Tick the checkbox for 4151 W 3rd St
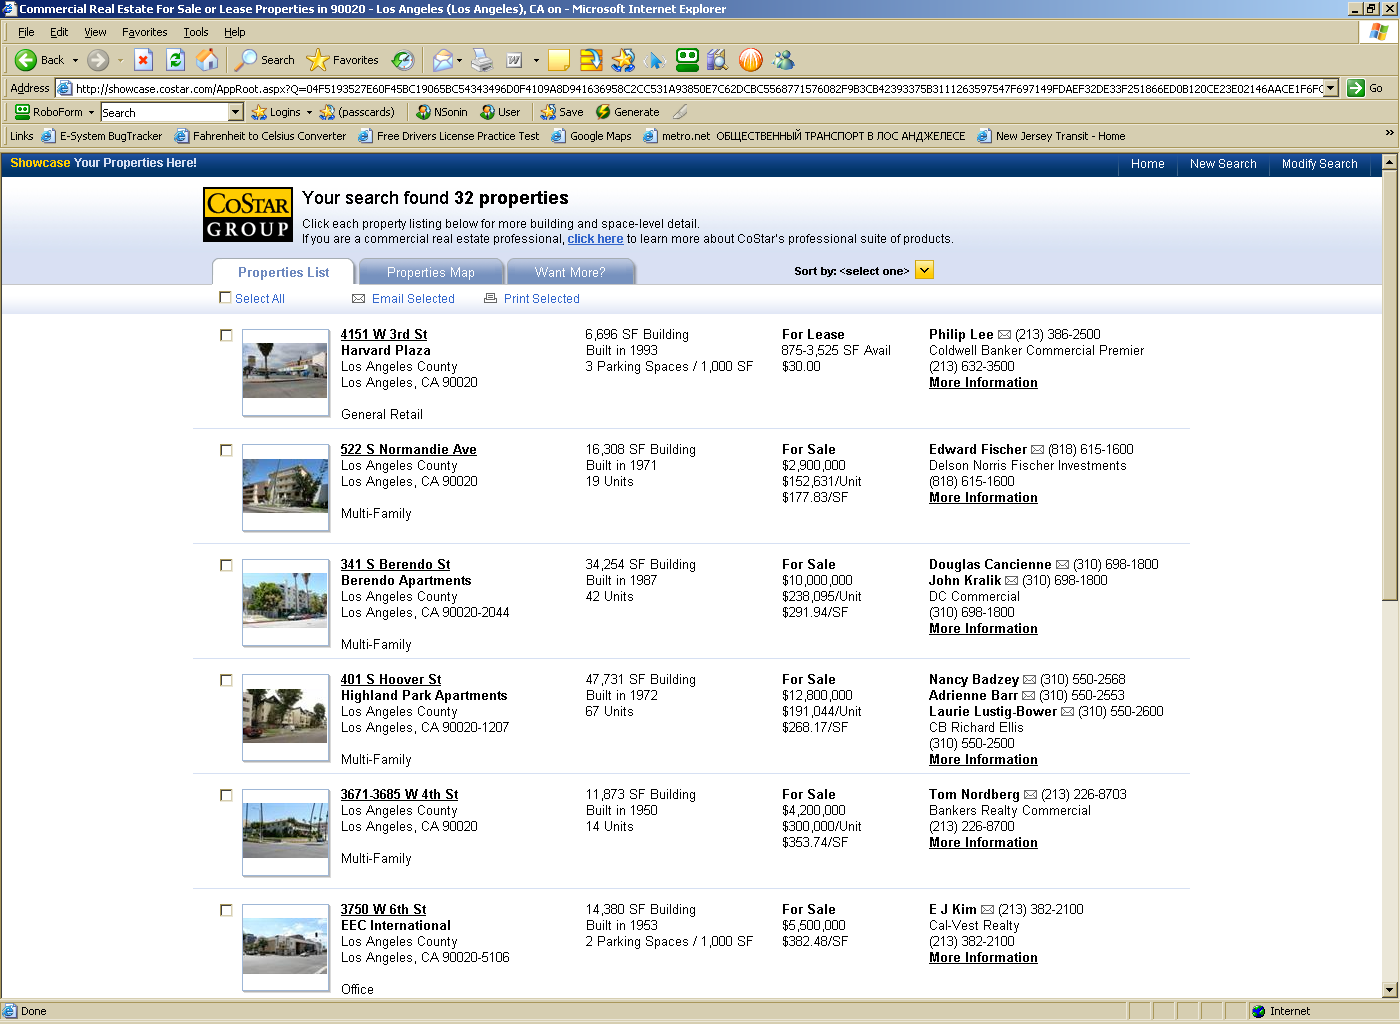Viewport: 1400px width, 1024px height. 226,335
